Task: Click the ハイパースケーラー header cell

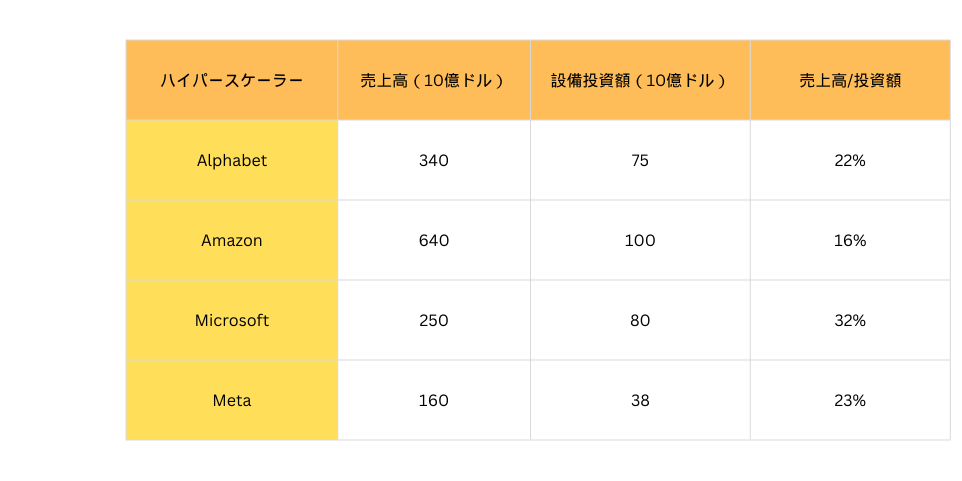Action: pyautogui.click(x=232, y=81)
